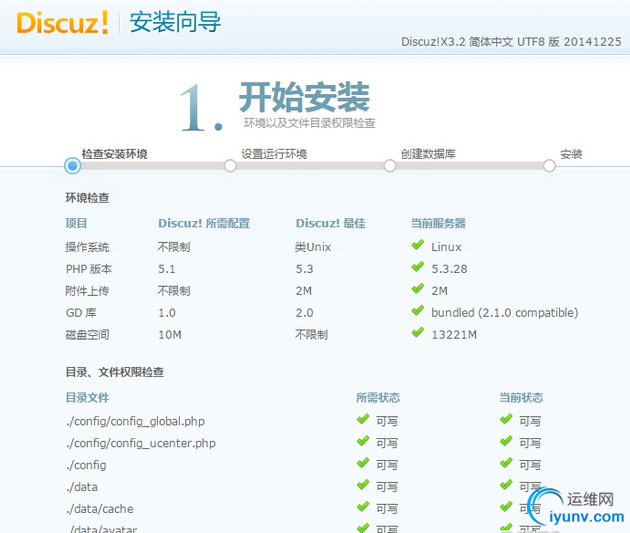
Task: Click the PHP 版本 row label
Action: coord(89,269)
